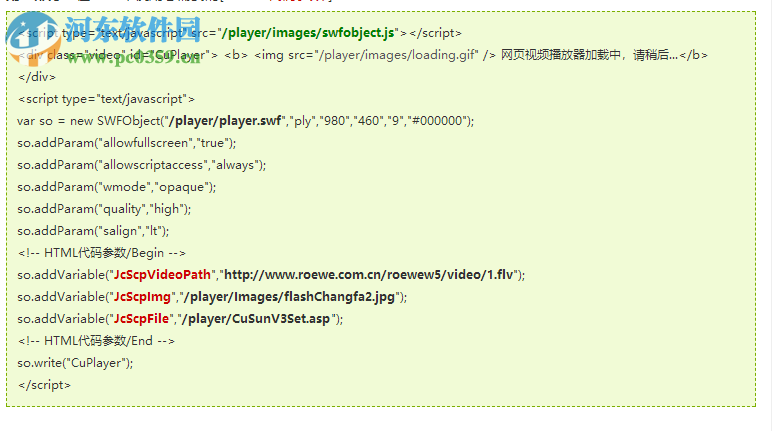Viewport: 776px width, 431px height.
Task: Click the roewe.com.cn video URL
Action: tap(369, 275)
